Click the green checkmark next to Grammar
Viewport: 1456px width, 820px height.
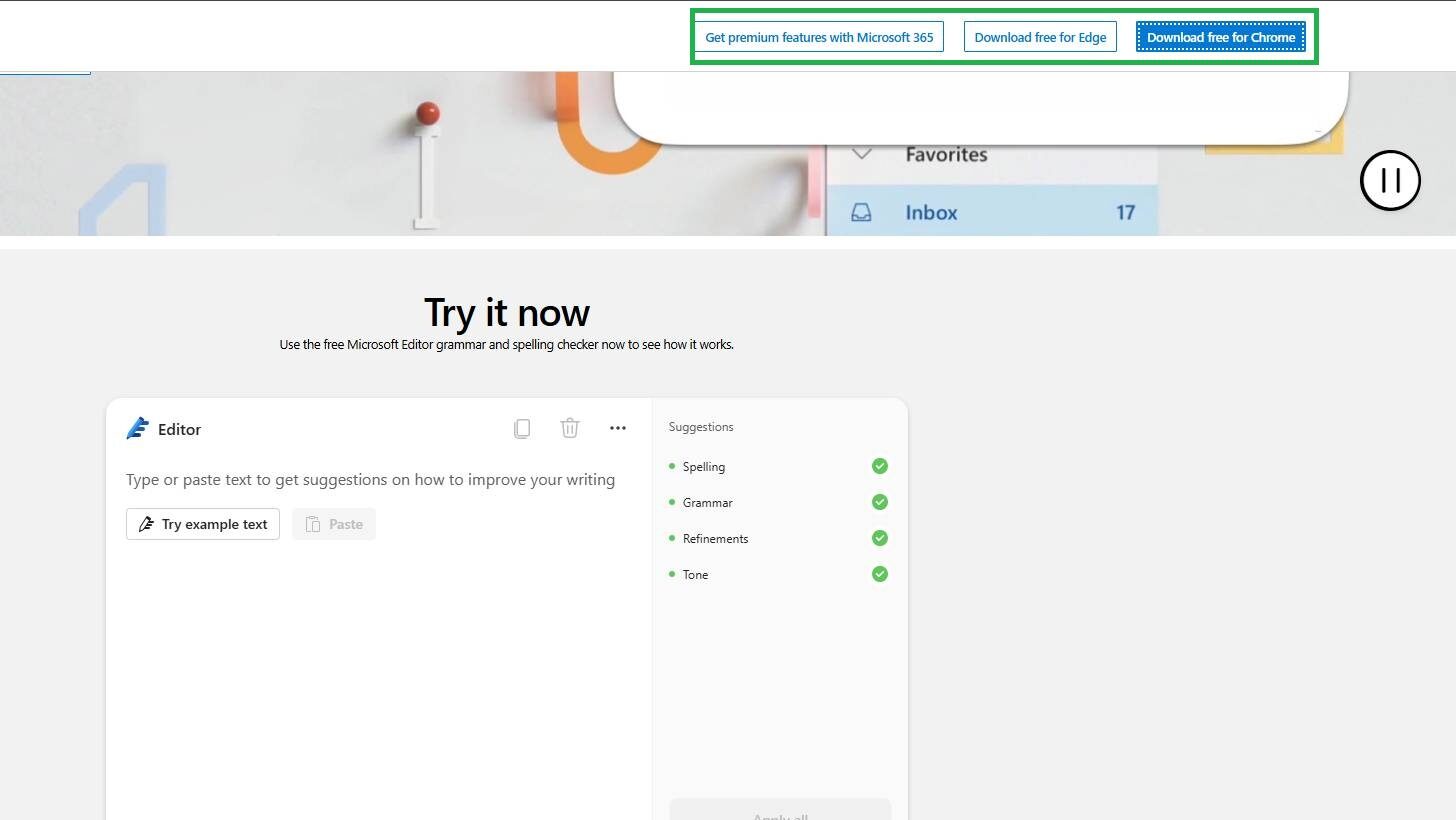pos(879,502)
